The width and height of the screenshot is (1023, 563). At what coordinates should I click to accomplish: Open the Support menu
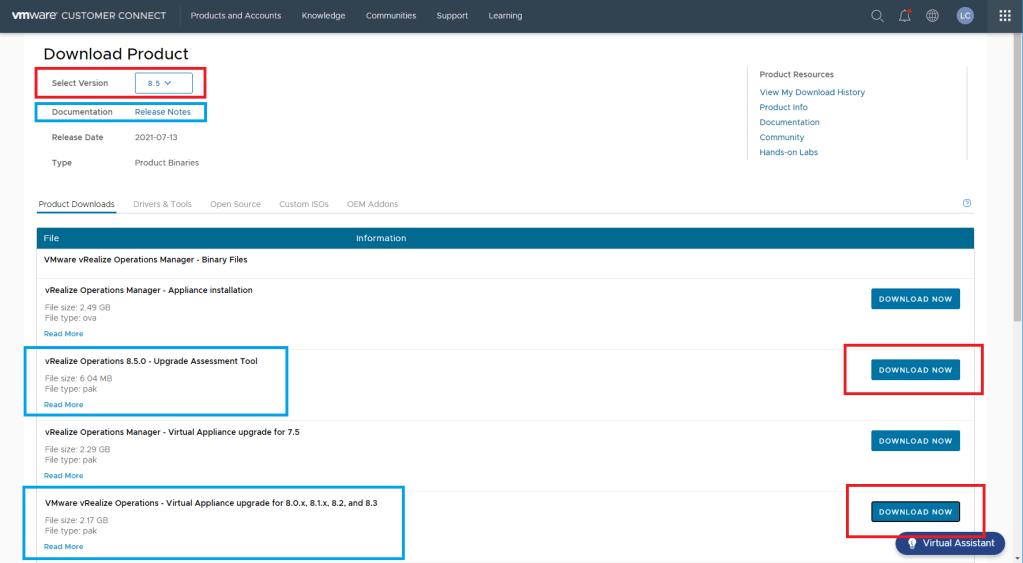[452, 16]
